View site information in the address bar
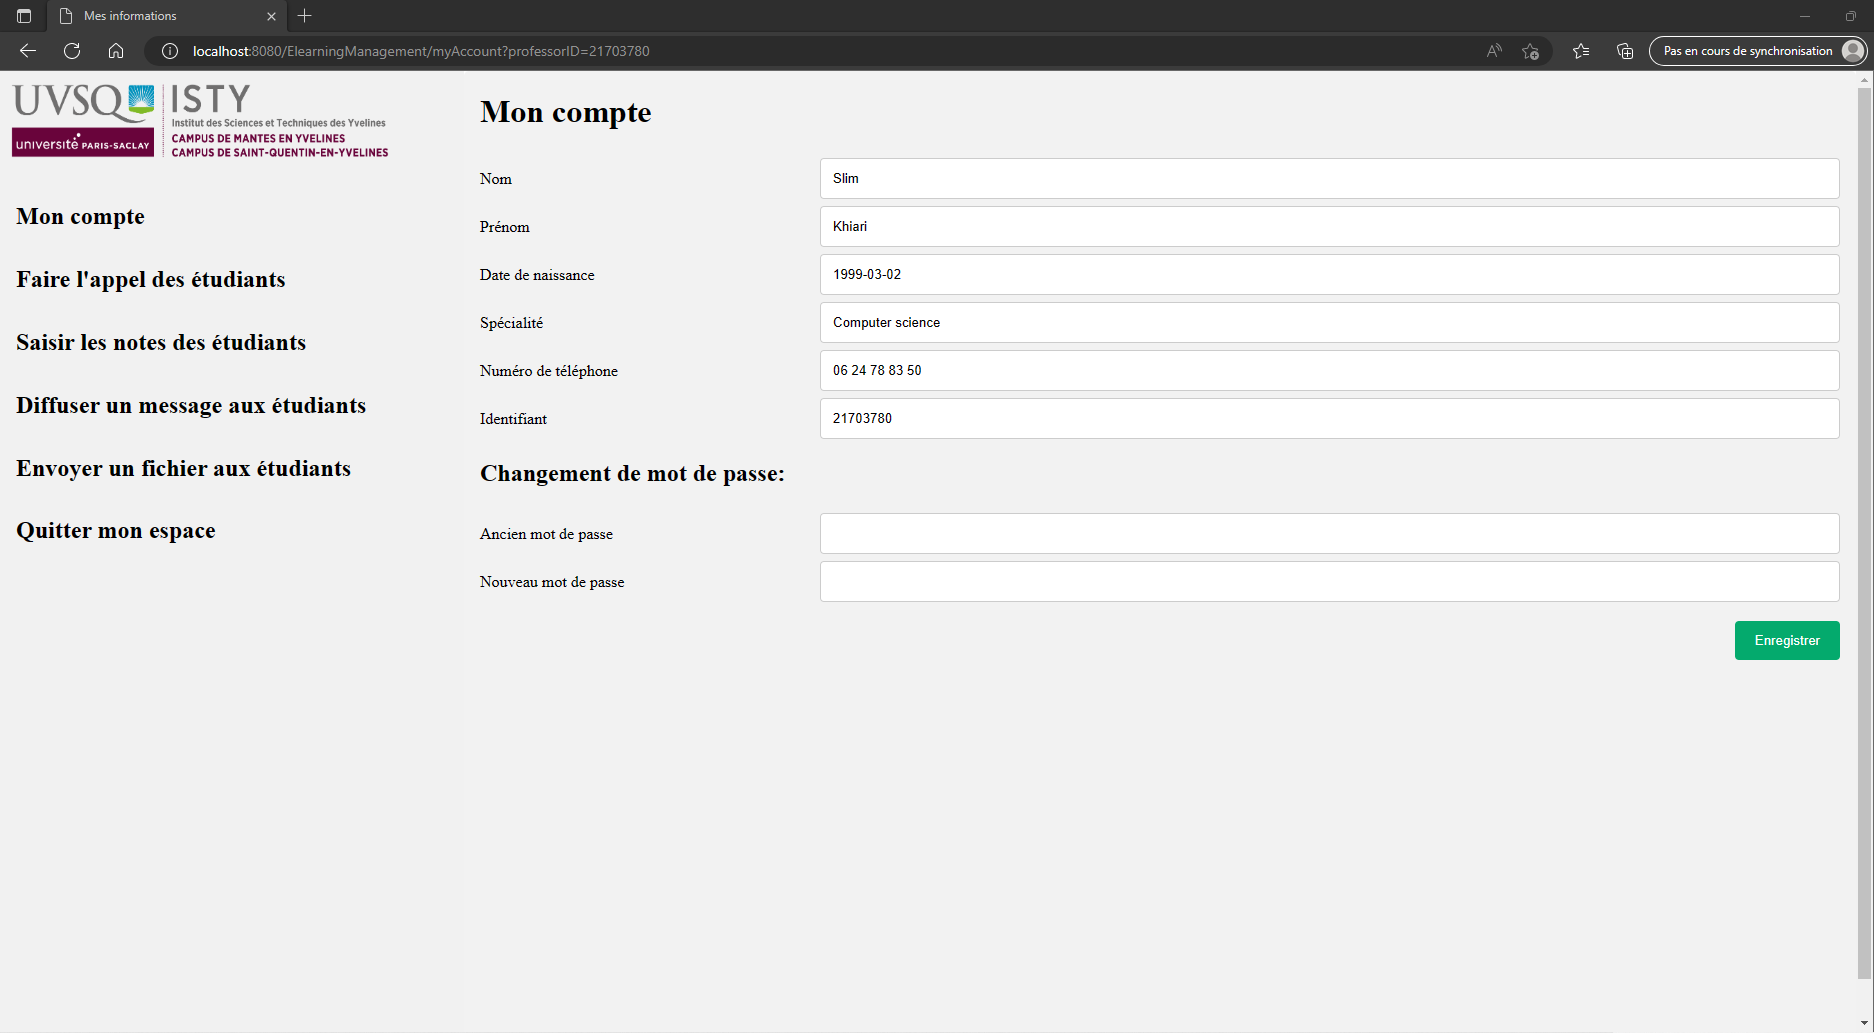Screen dimensions: 1874x1033 click(168, 51)
